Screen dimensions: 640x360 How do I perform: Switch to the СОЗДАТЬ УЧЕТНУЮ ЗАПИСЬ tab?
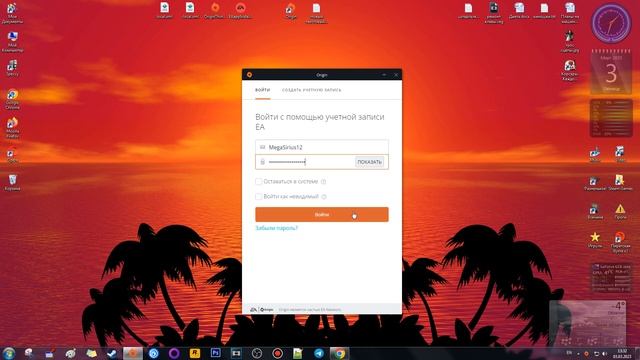pyautogui.click(x=311, y=90)
